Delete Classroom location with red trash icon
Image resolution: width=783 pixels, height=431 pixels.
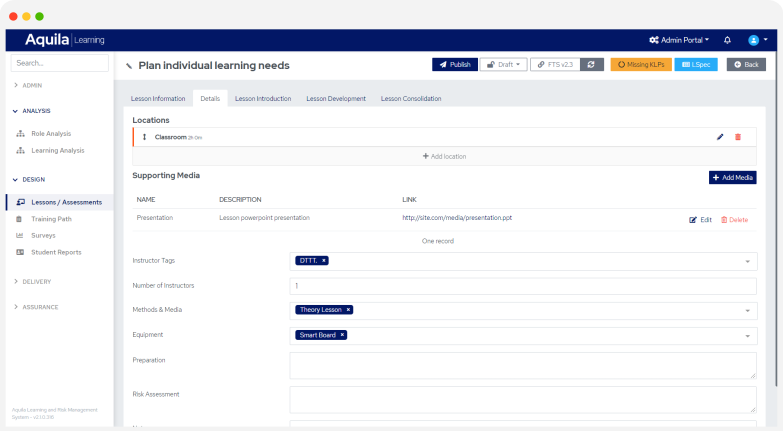pos(738,137)
